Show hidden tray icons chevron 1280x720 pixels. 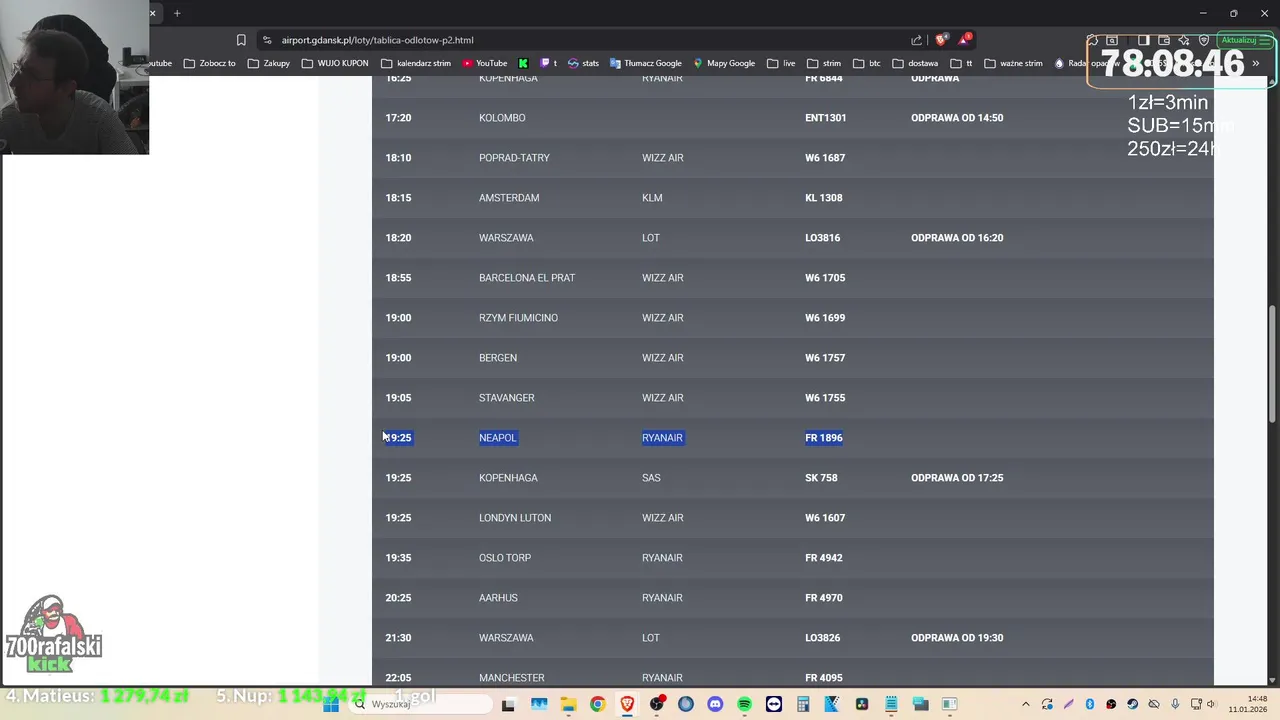[x=1025, y=704]
